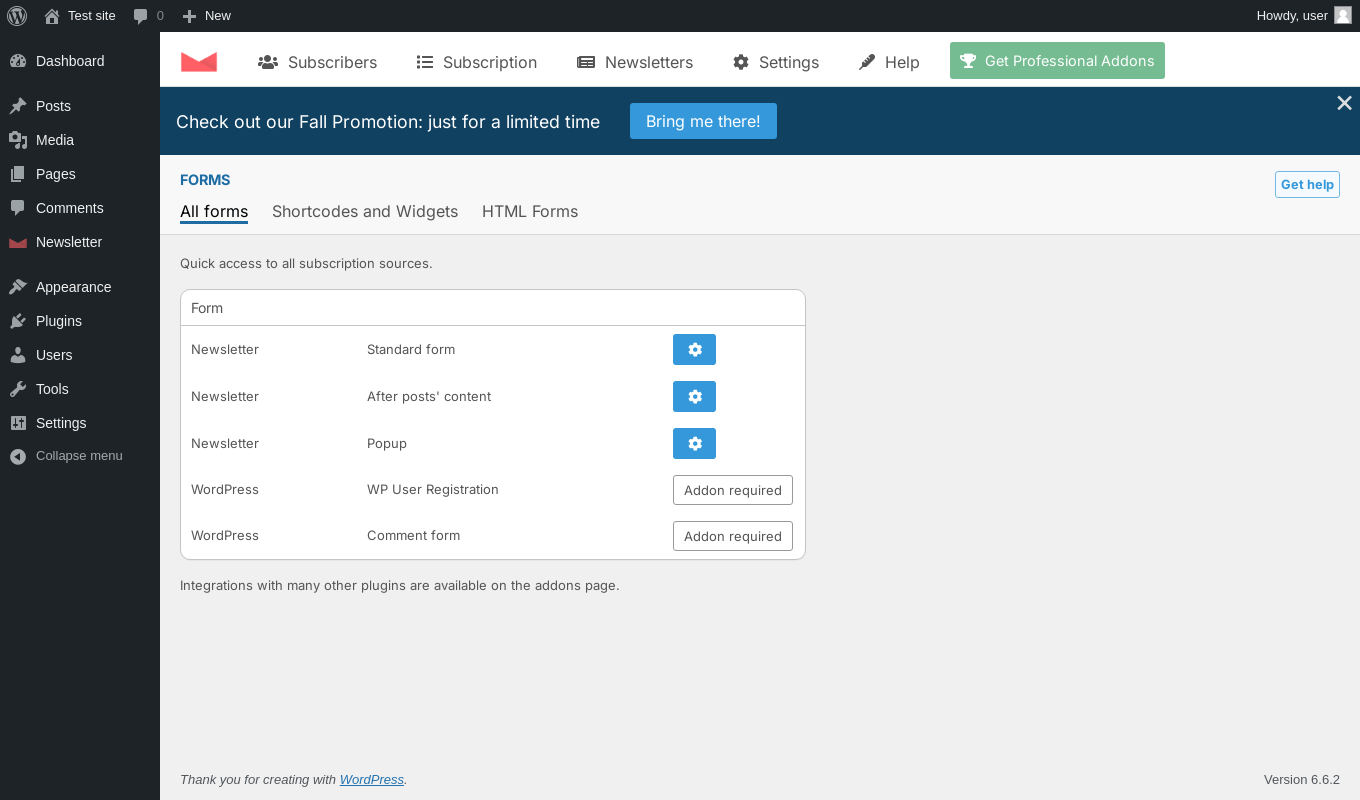Click the WP User Registration text

pyautogui.click(x=433, y=490)
